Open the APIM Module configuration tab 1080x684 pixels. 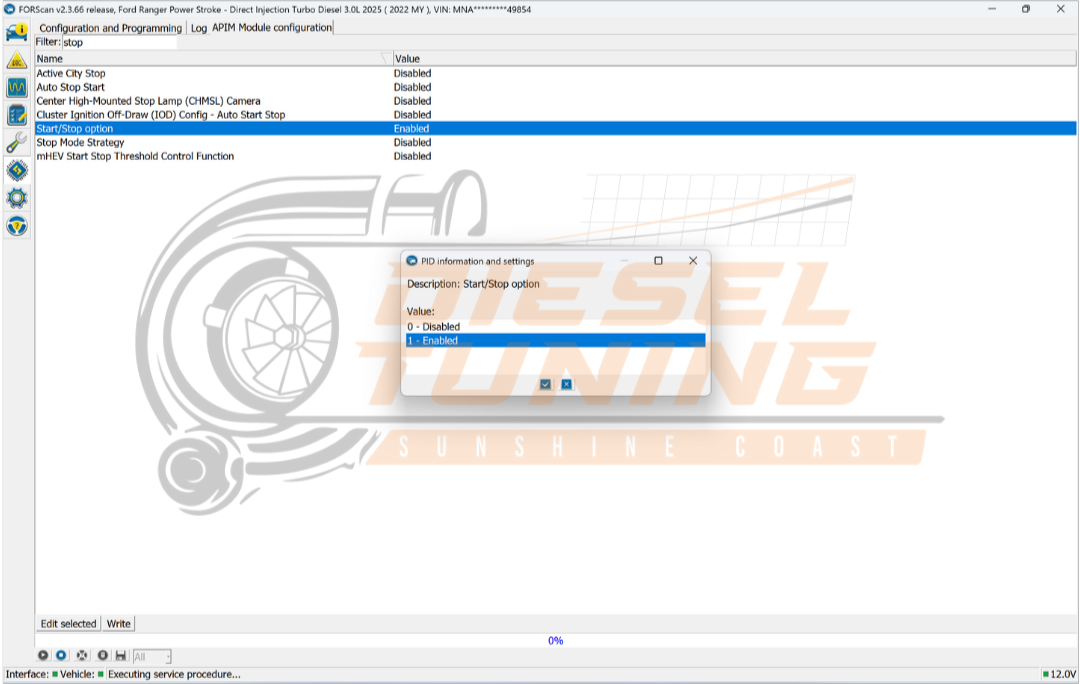coord(270,27)
